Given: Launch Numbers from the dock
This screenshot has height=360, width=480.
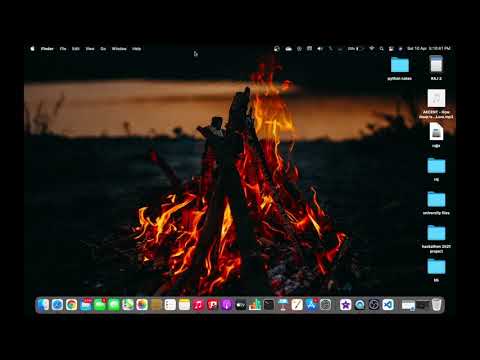Looking at the screenshot, I should click(255, 305).
